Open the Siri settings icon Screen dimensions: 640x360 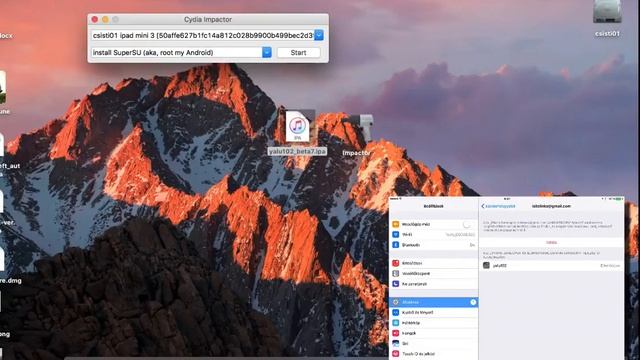click(x=396, y=343)
